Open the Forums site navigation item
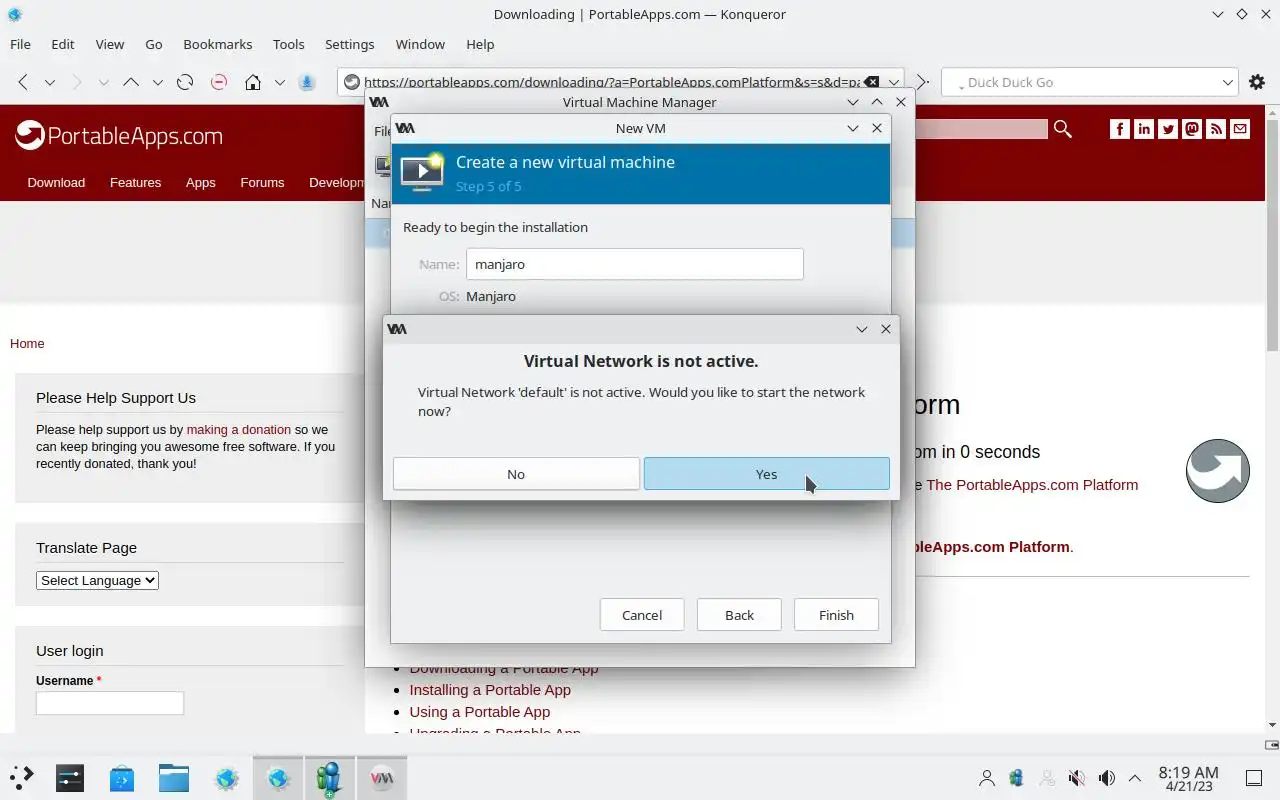Viewport: 1280px width, 800px height. tap(262, 182)
